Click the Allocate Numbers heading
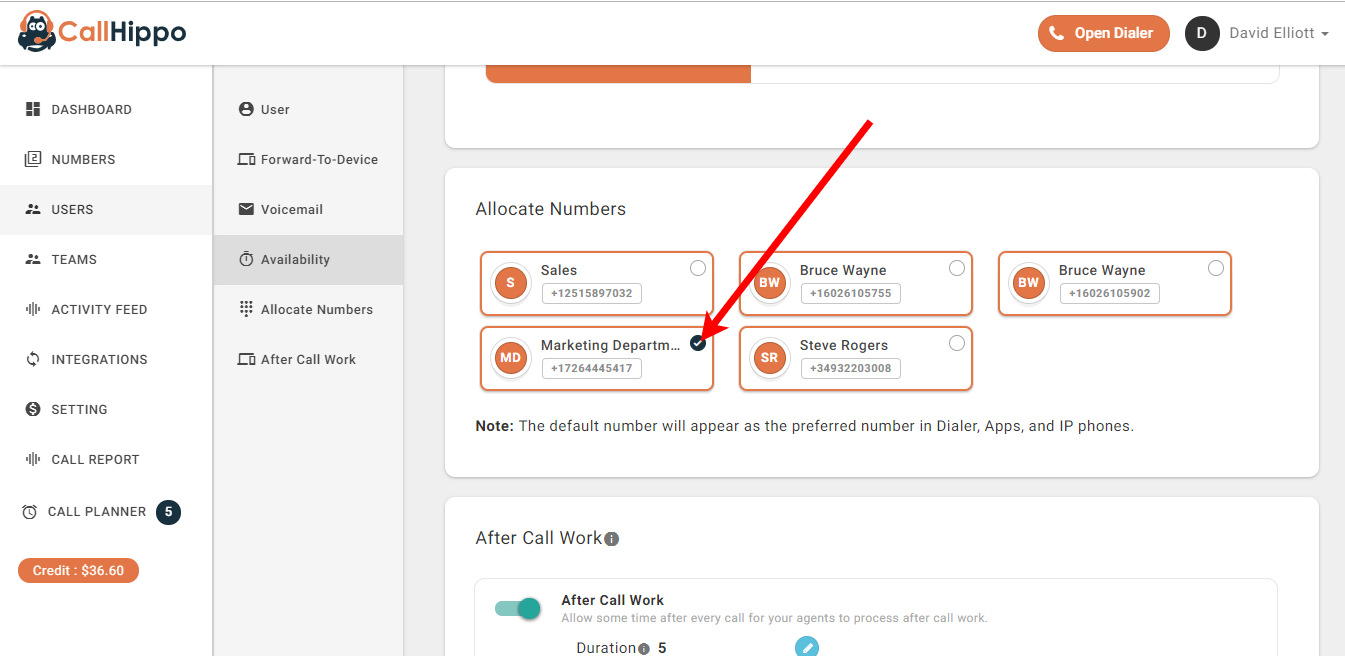 [x=551, y=209]
